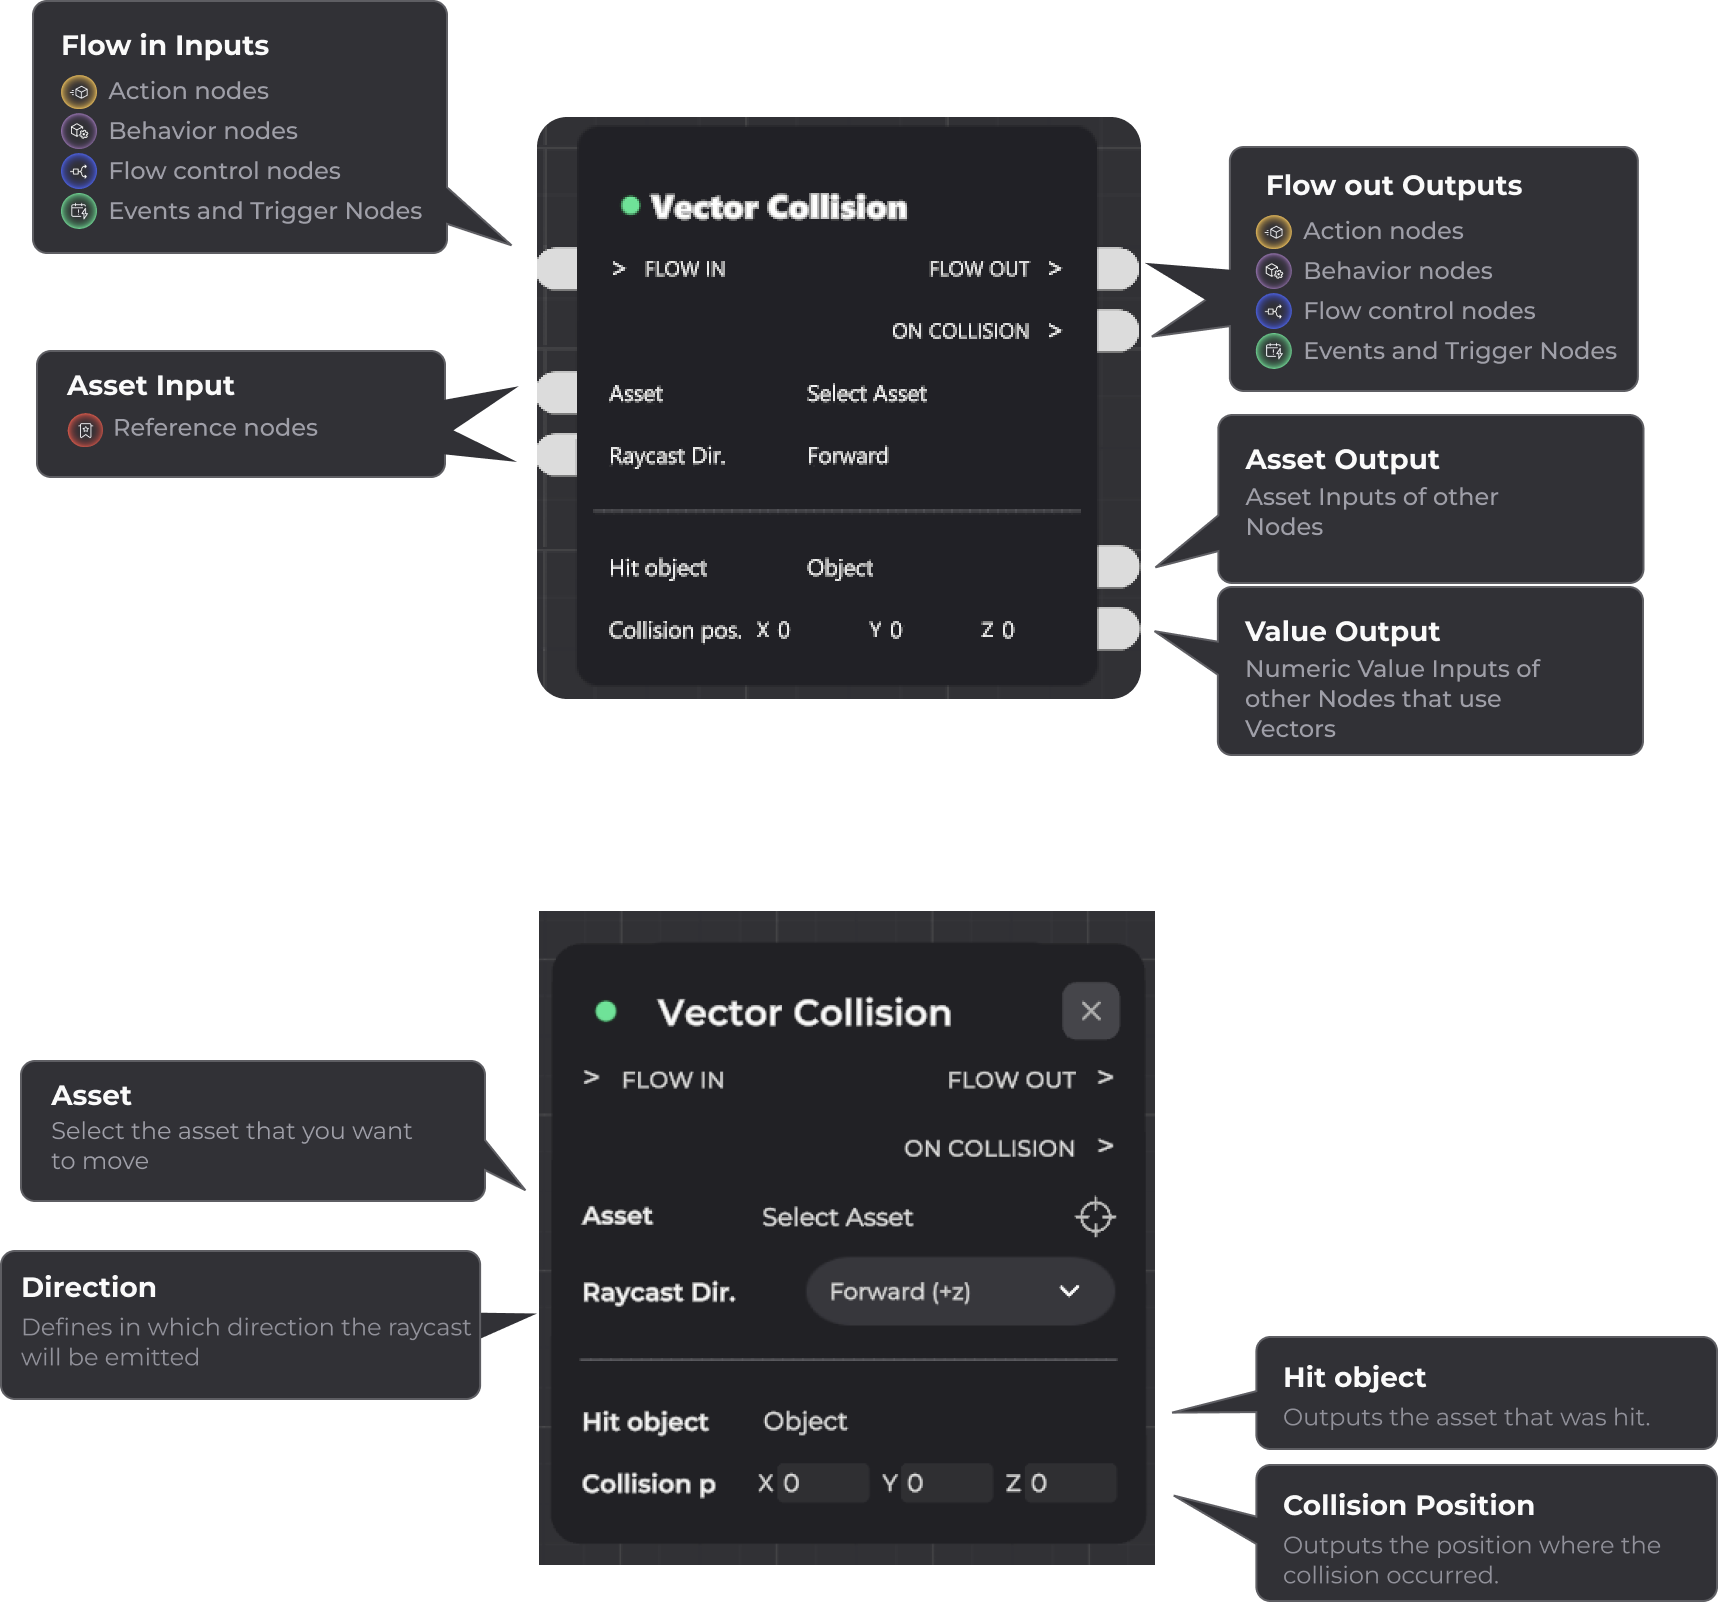Click the green status dot in detail panel title
This screenshot has width=1735, height=1602.
(x=605, y=1011)
